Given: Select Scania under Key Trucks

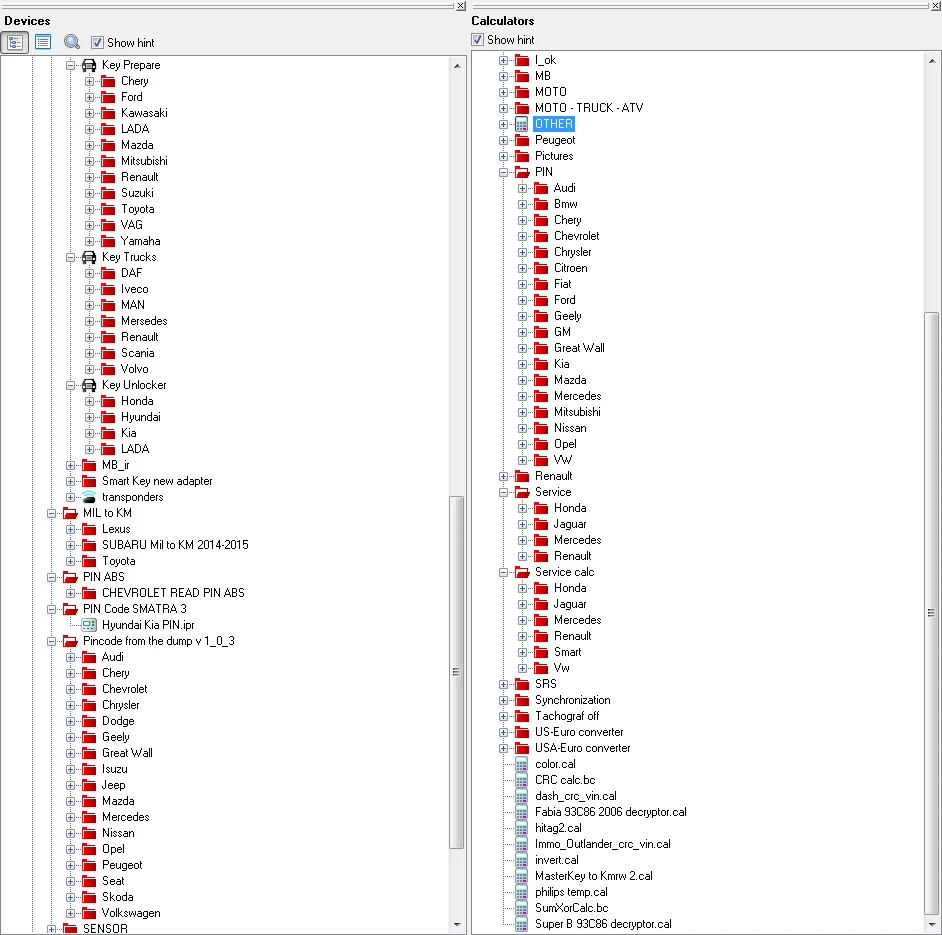Looking at the screenshot, I should (138, 353).
